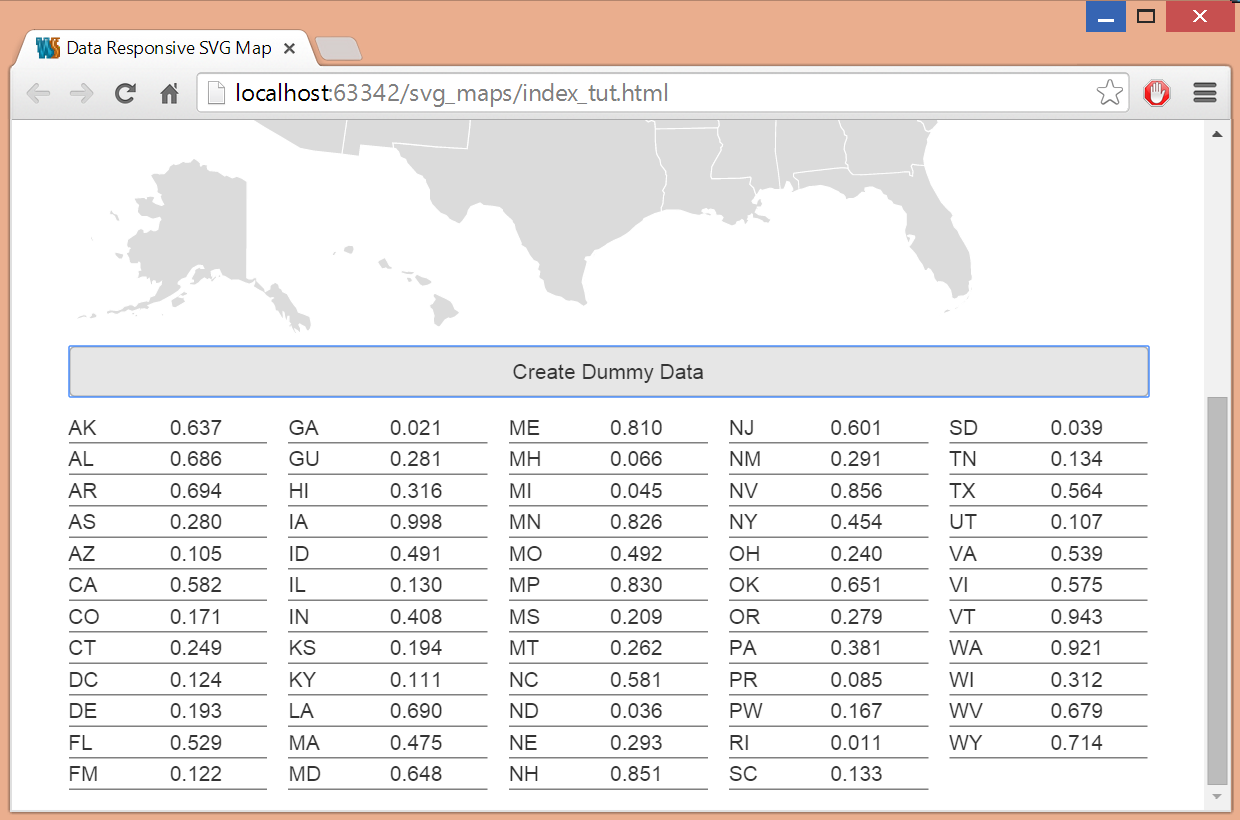Bookmark this page with star icon
Image resolution: width=1240 pixels, height=820 pixels.
click(1109, 94)
